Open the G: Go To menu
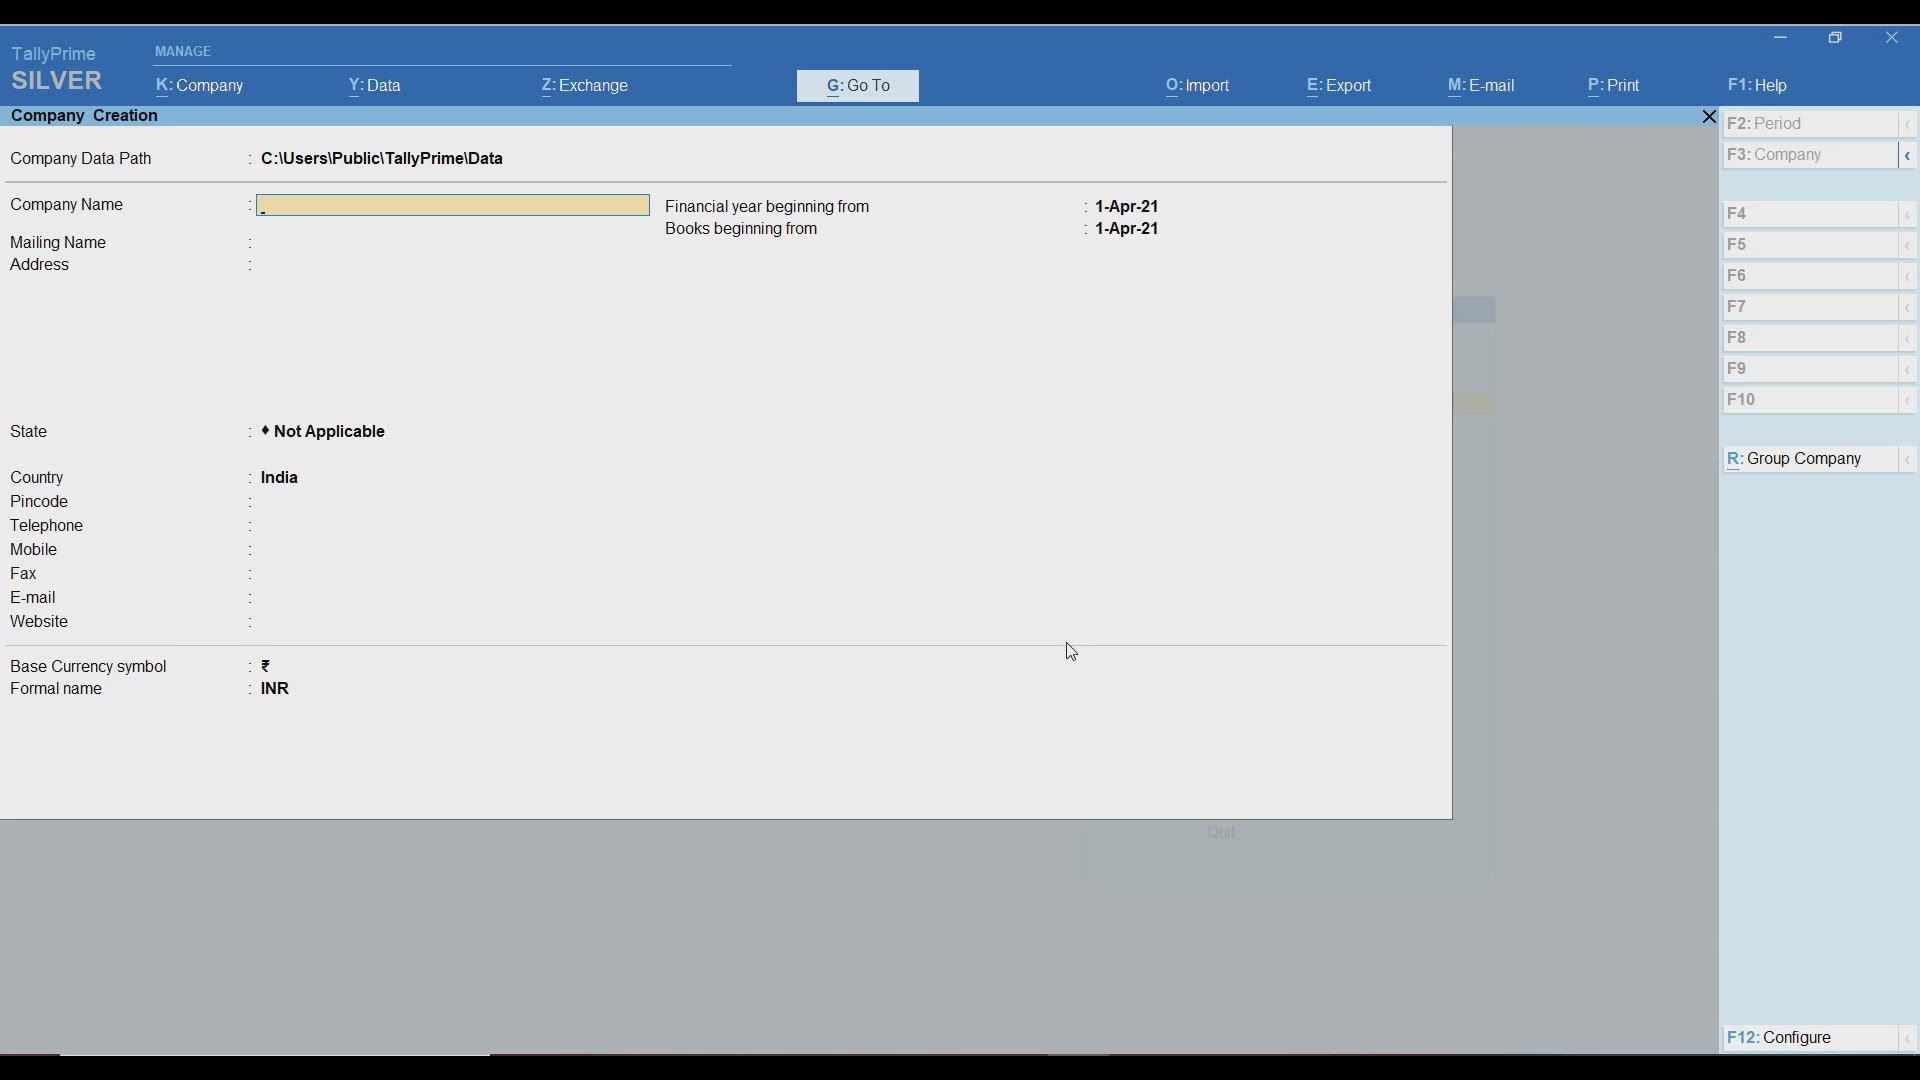This screenshot has width=1920, height=1080. click(x=858, y=86)
